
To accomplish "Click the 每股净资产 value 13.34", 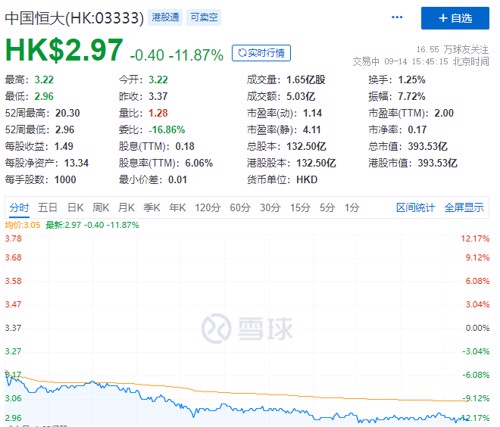I will point(76,163).
